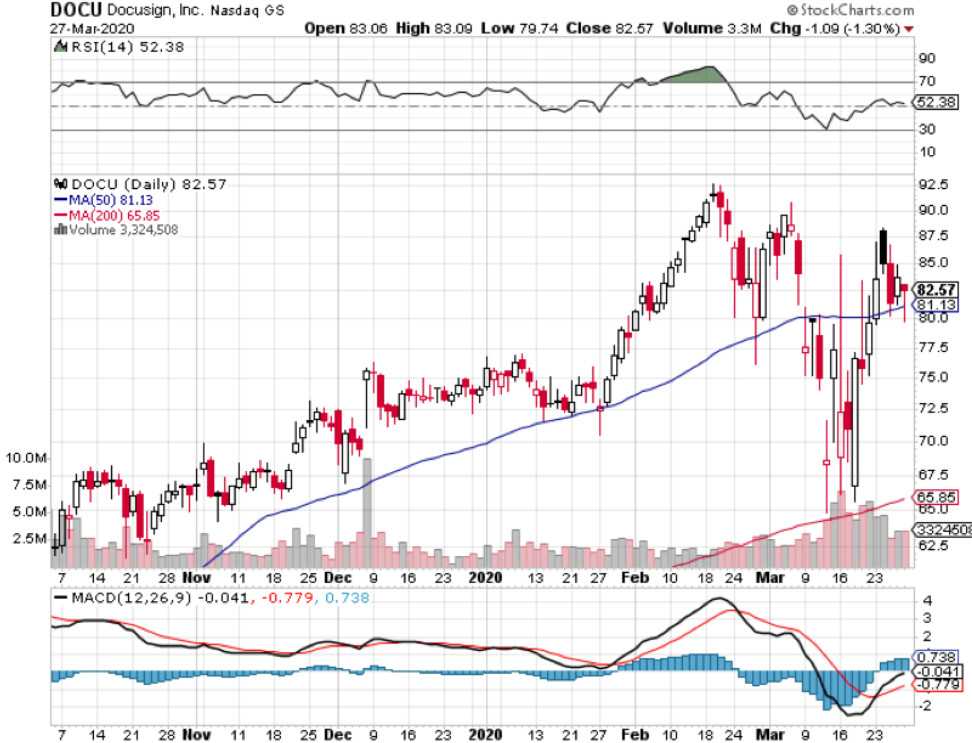The image size is (972, 743).
Task: Click the 70 RSI axis level label
Action: [927, 81]
